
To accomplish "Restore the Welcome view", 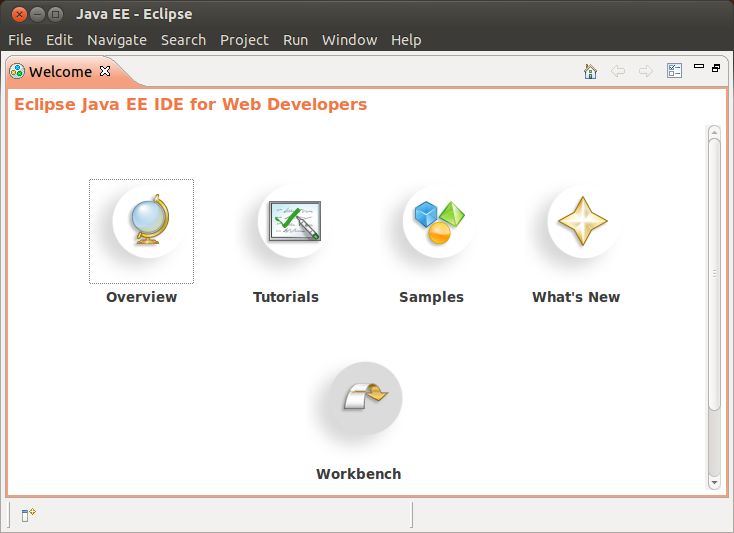I will coord(716,68).
